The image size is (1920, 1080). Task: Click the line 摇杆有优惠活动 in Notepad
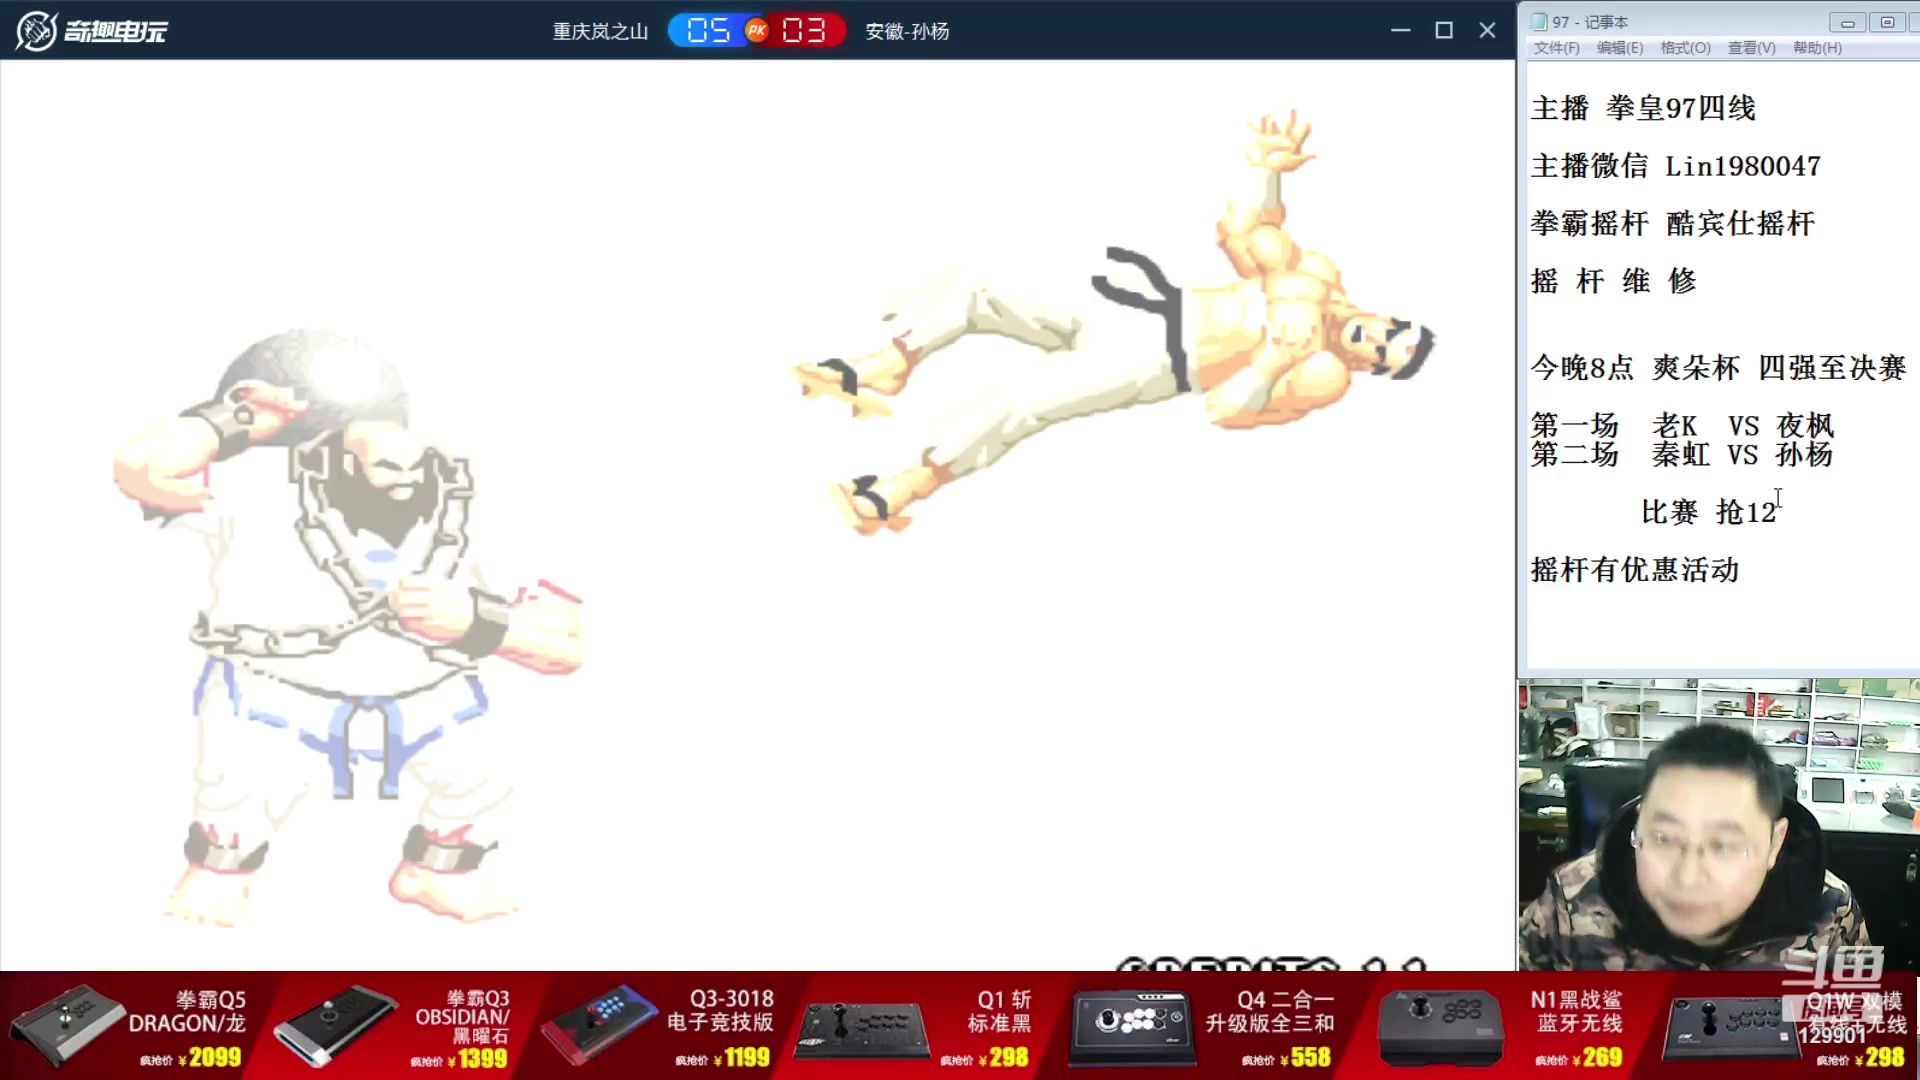1635,570
